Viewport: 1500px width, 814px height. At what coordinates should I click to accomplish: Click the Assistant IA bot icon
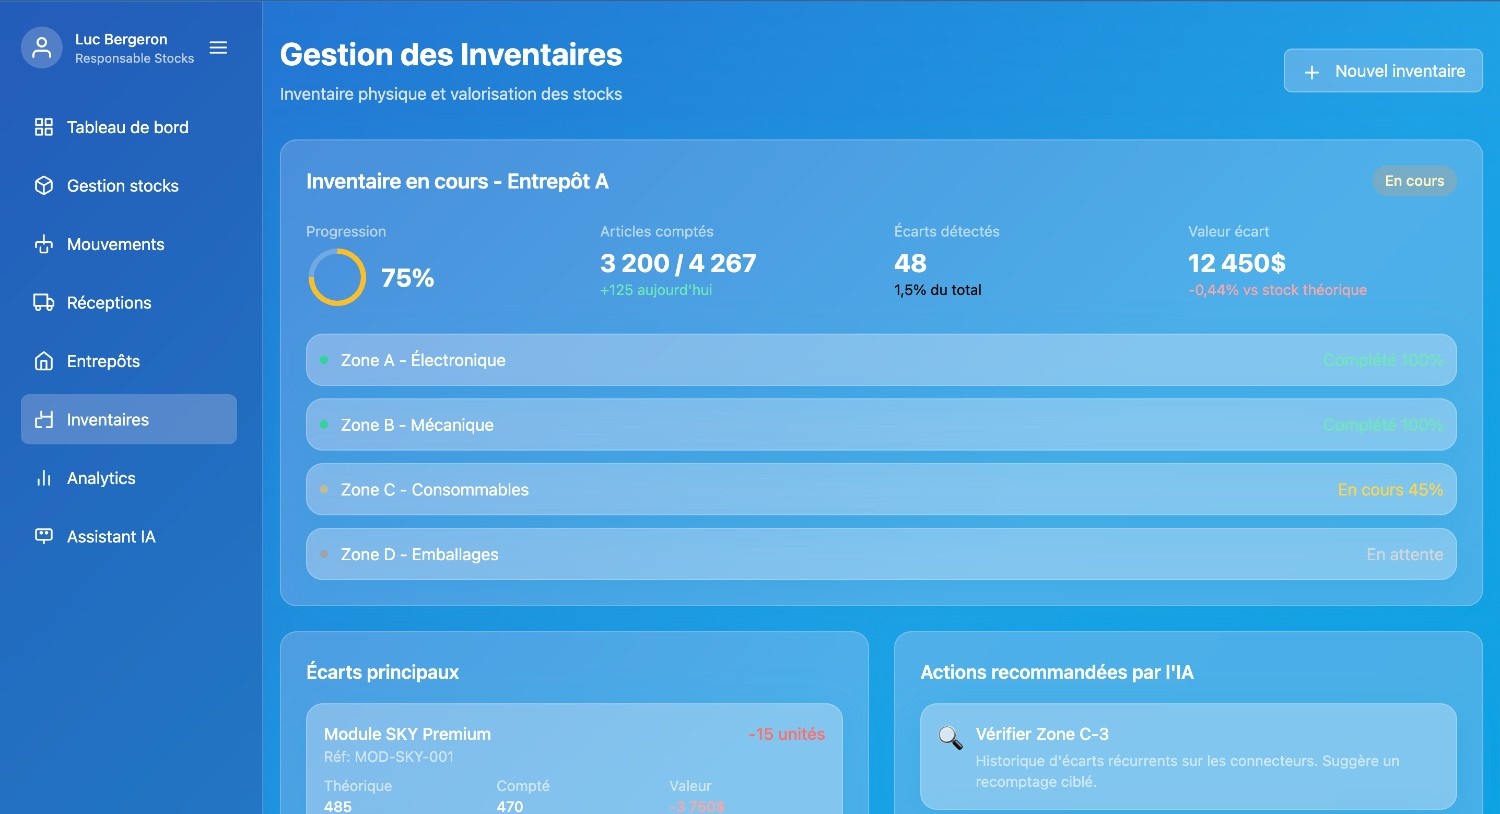click(43, 536)
